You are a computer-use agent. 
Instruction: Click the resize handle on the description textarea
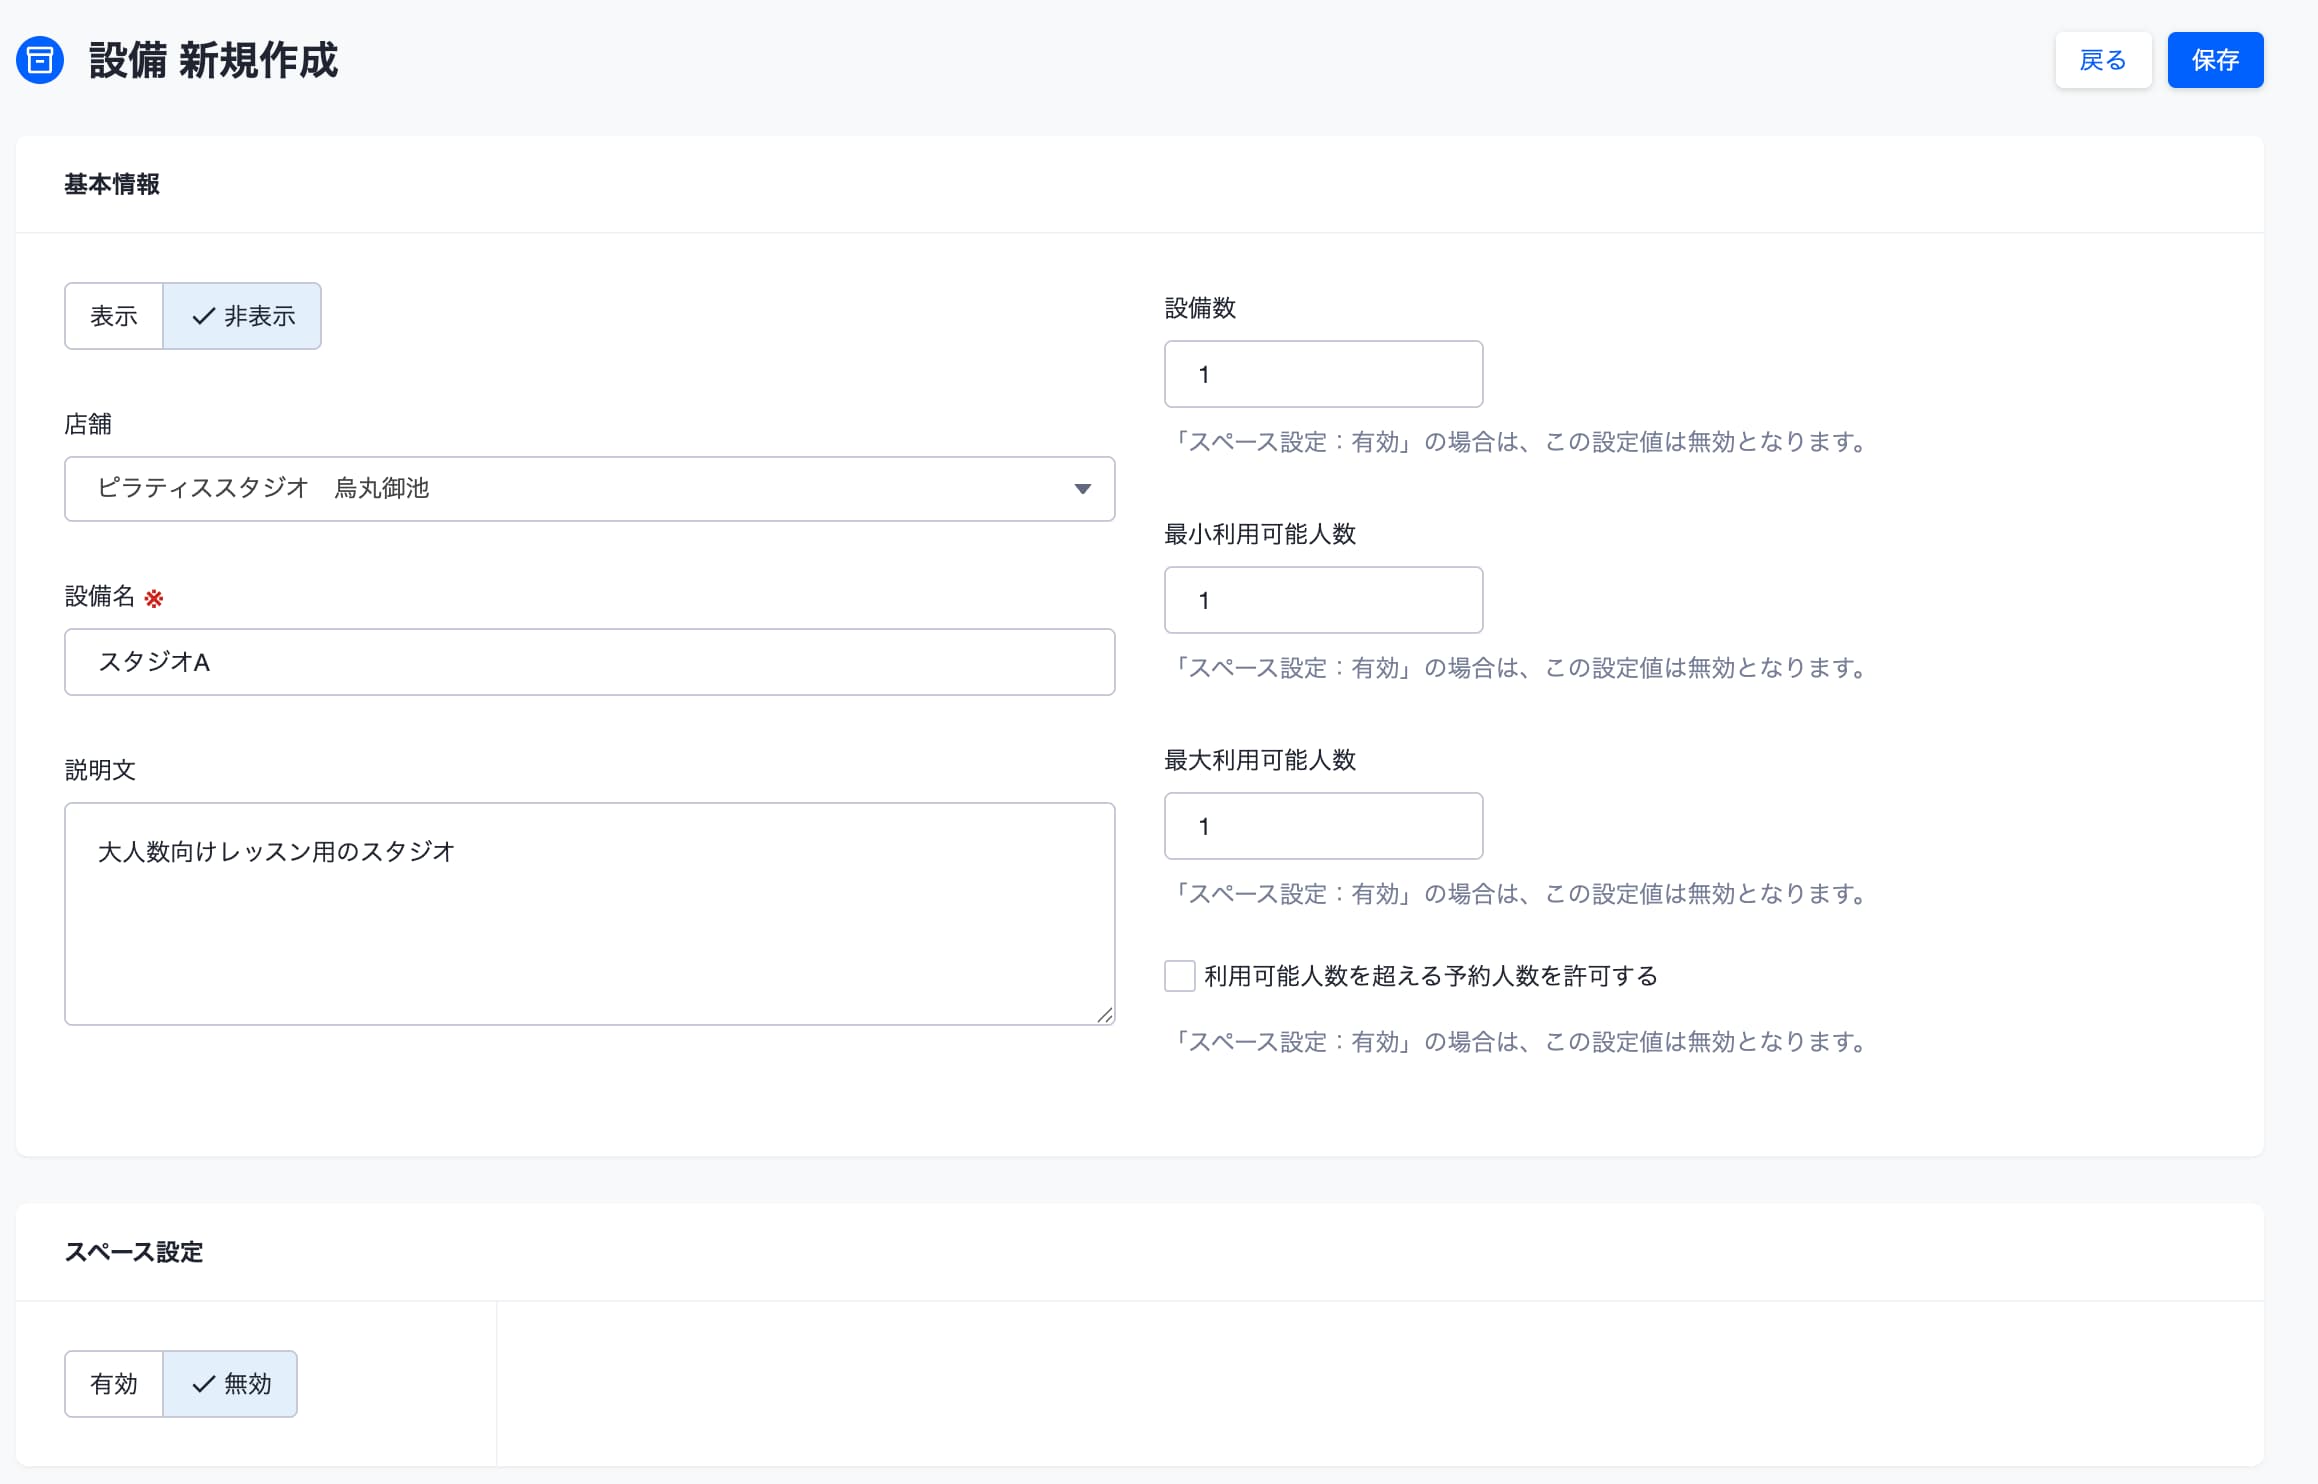tap(1104, 1015)
